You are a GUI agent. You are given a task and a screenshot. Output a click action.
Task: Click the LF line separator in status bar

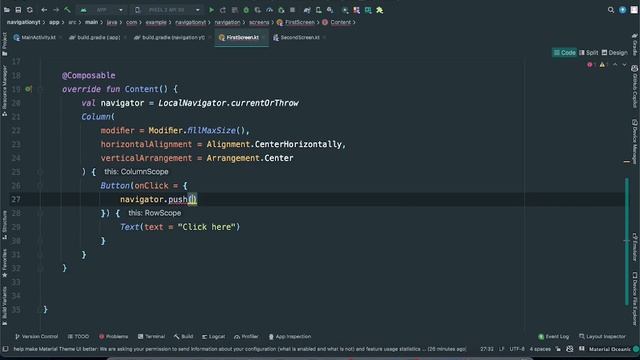click(502, 349)
